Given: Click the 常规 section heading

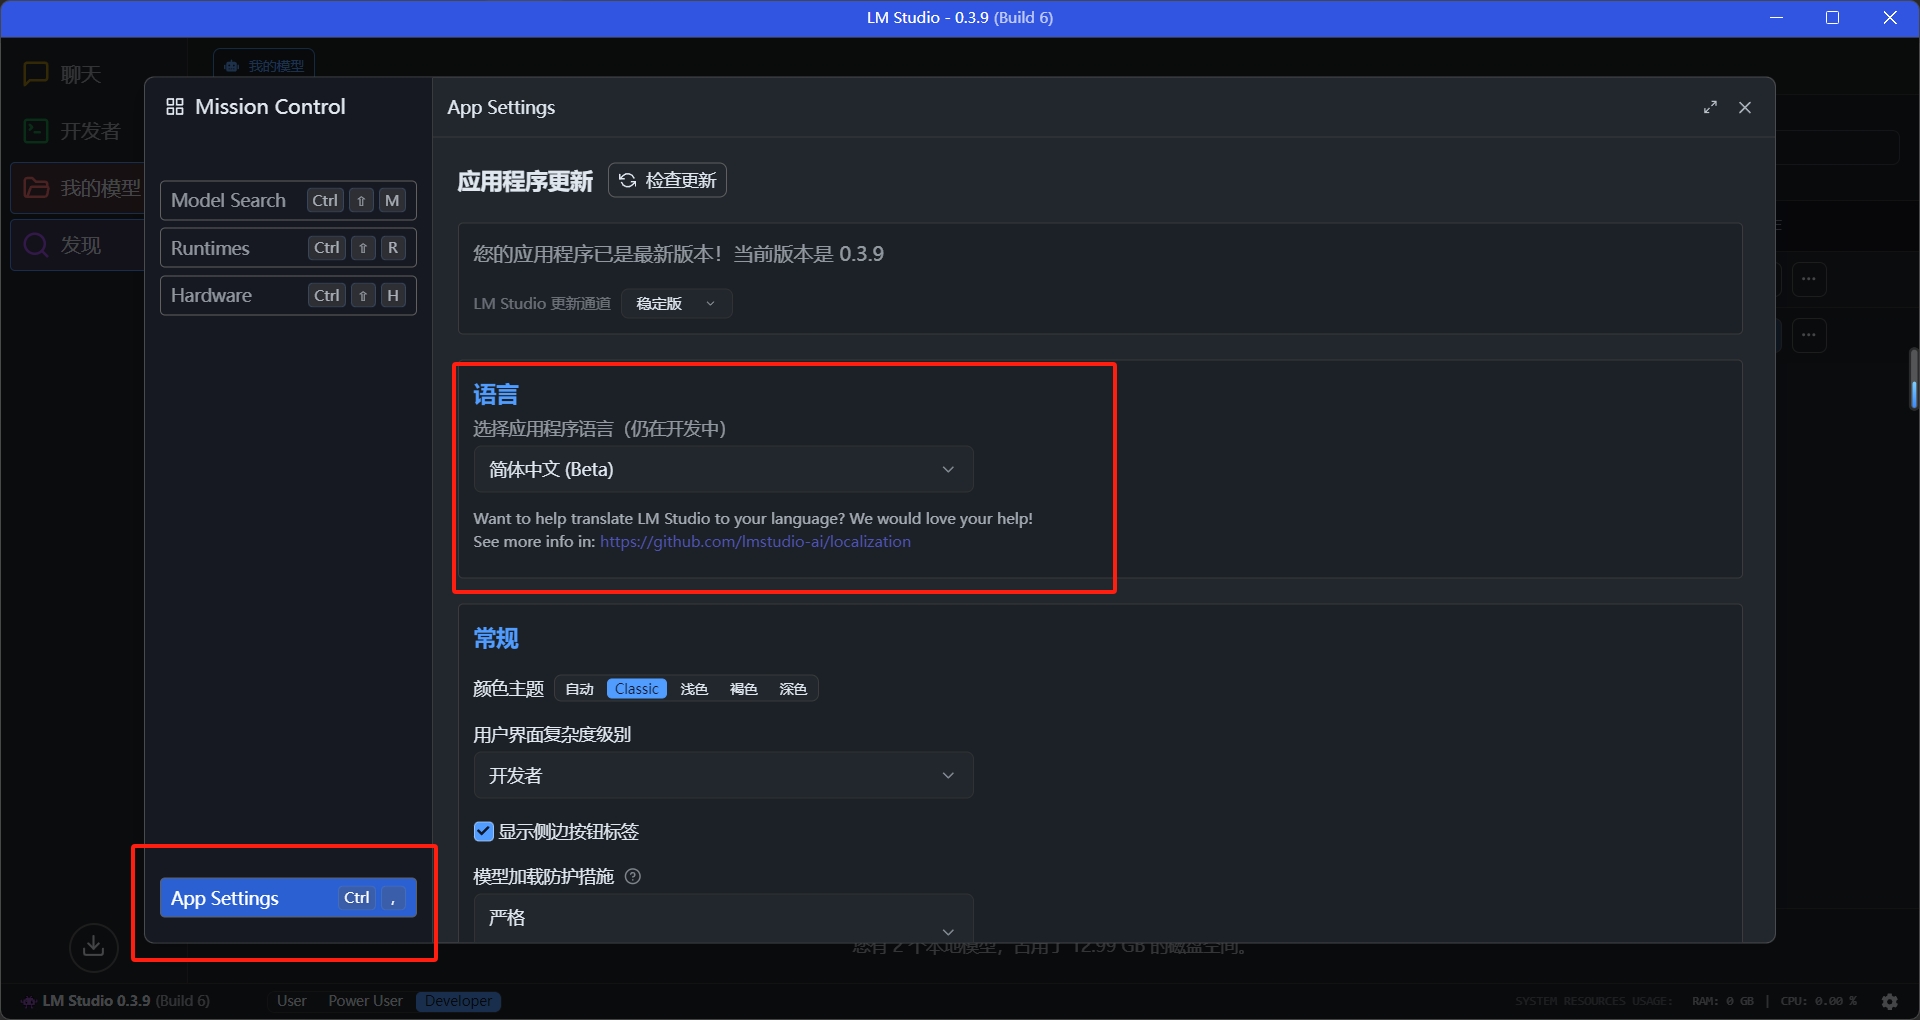Looking at the screenshot, I should click(496, 638).
